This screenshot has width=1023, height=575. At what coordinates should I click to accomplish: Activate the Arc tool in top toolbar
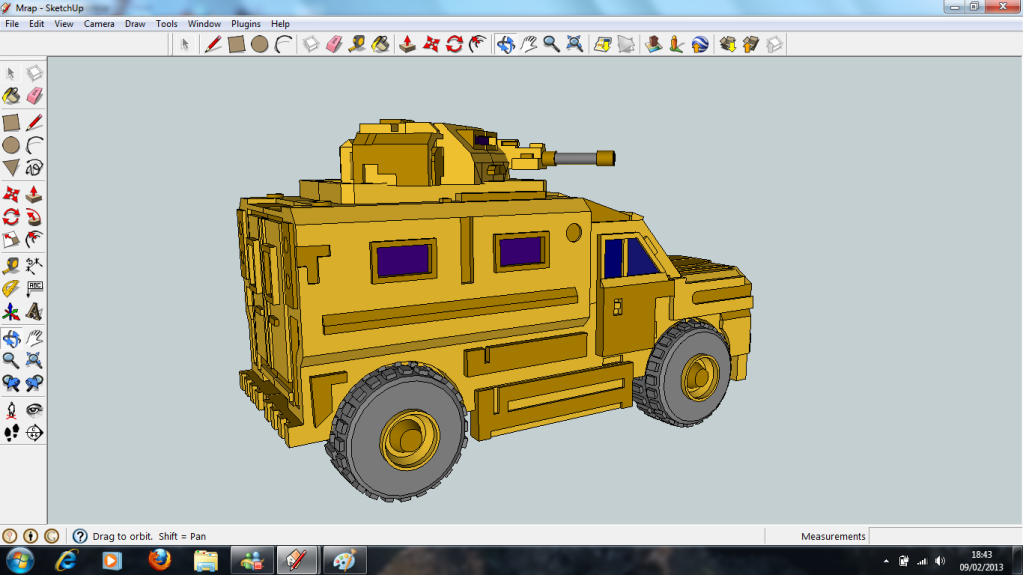click(283, 44)
